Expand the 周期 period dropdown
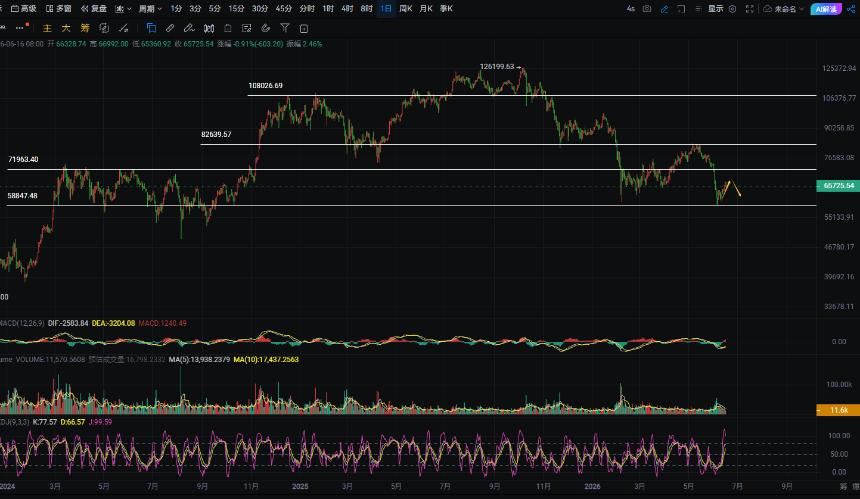Image resolution: width=860 pixels, height=499 pixels. tap(150, 9)
